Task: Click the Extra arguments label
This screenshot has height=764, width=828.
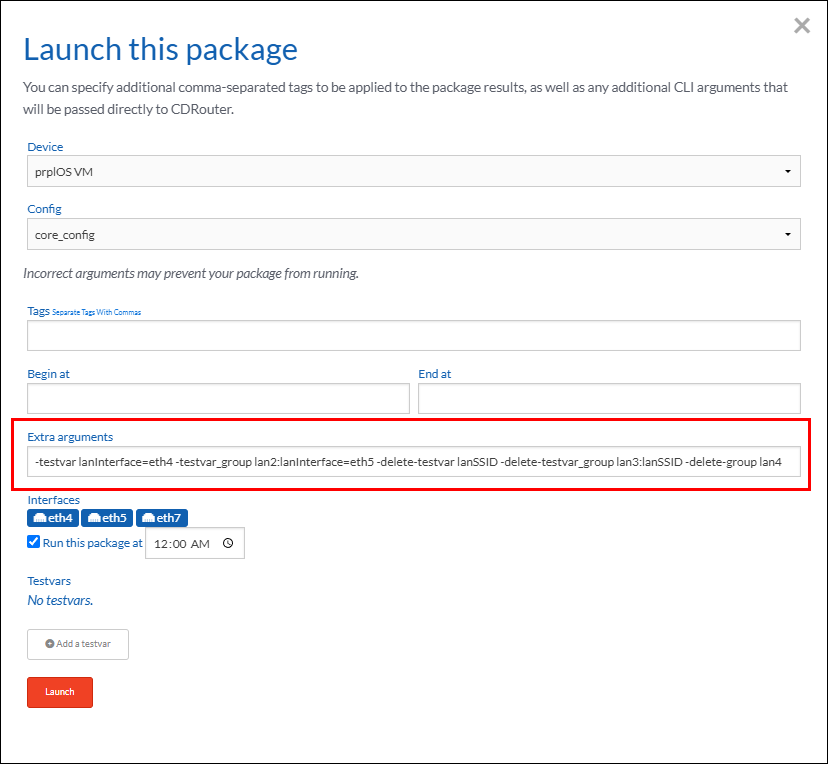Action: pos(70,437)
